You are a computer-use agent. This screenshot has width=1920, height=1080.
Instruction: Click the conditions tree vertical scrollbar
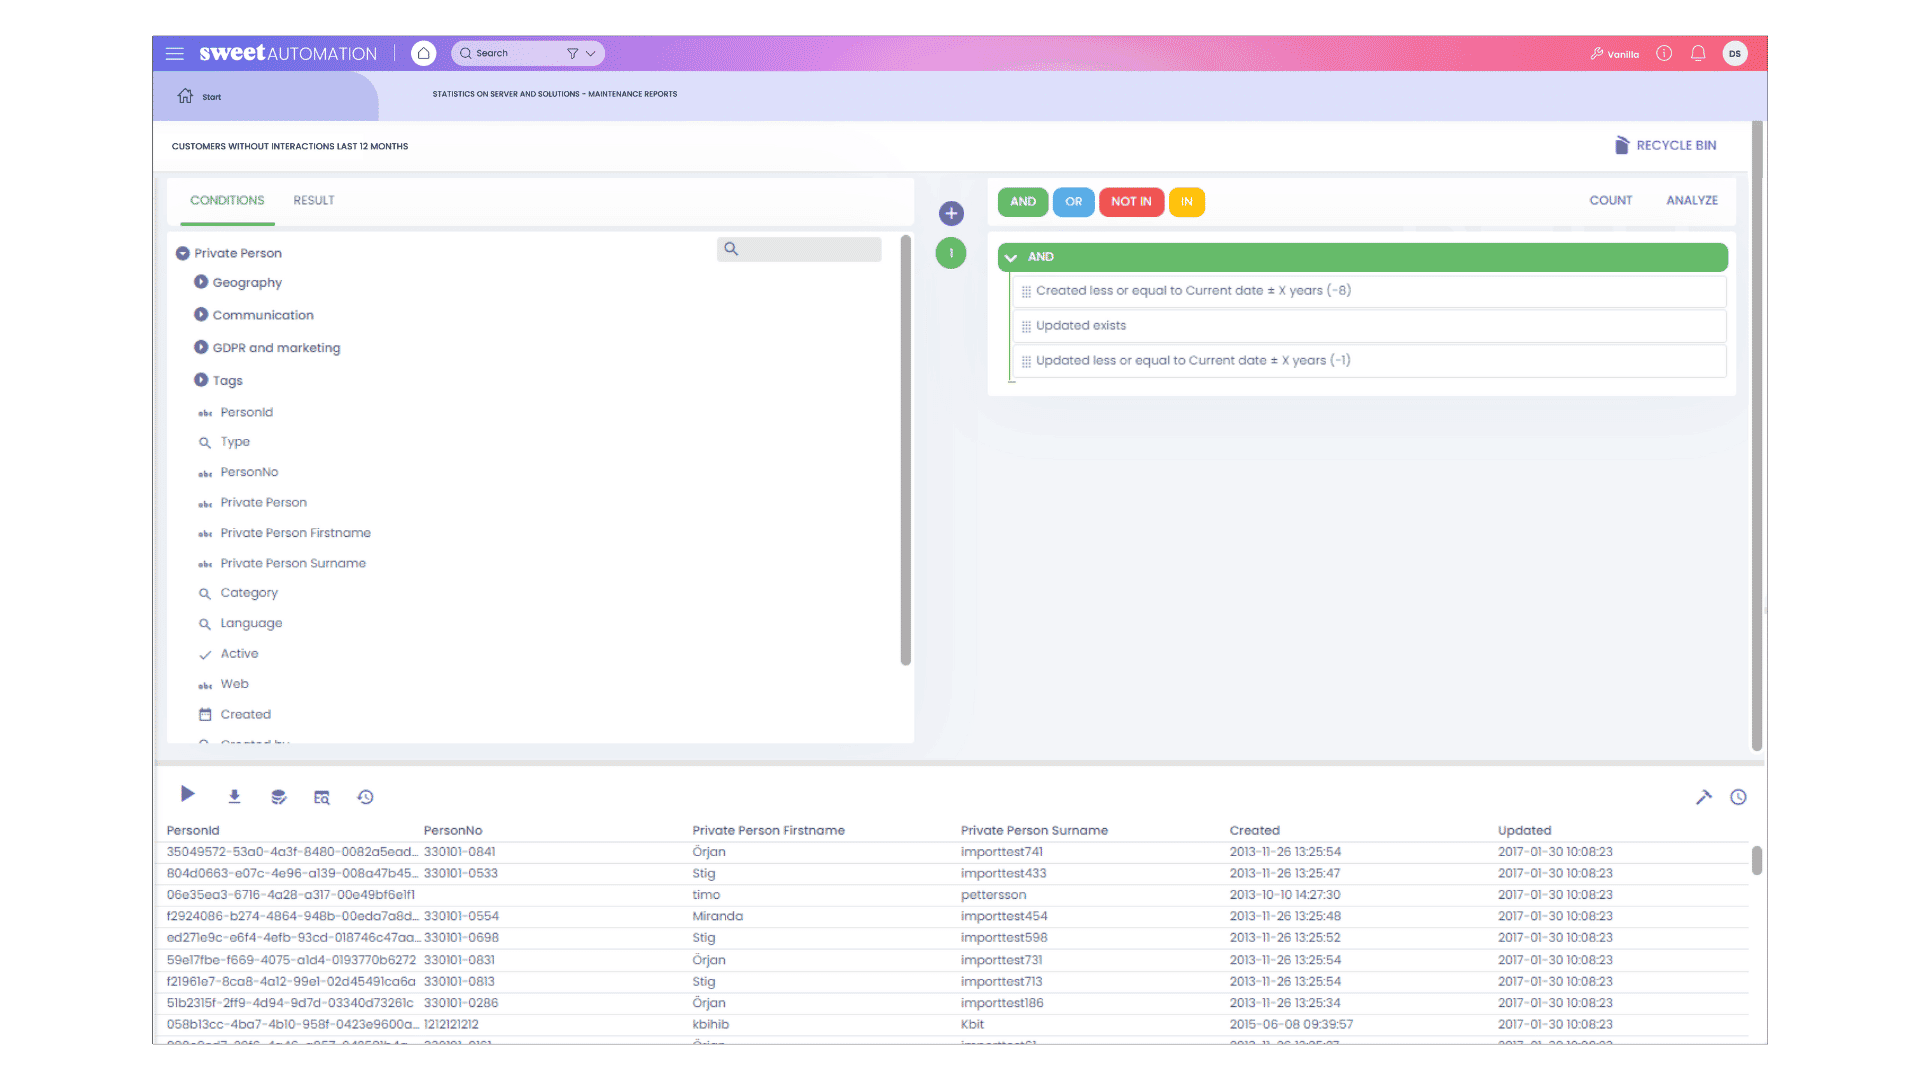(x=906, y=450)
